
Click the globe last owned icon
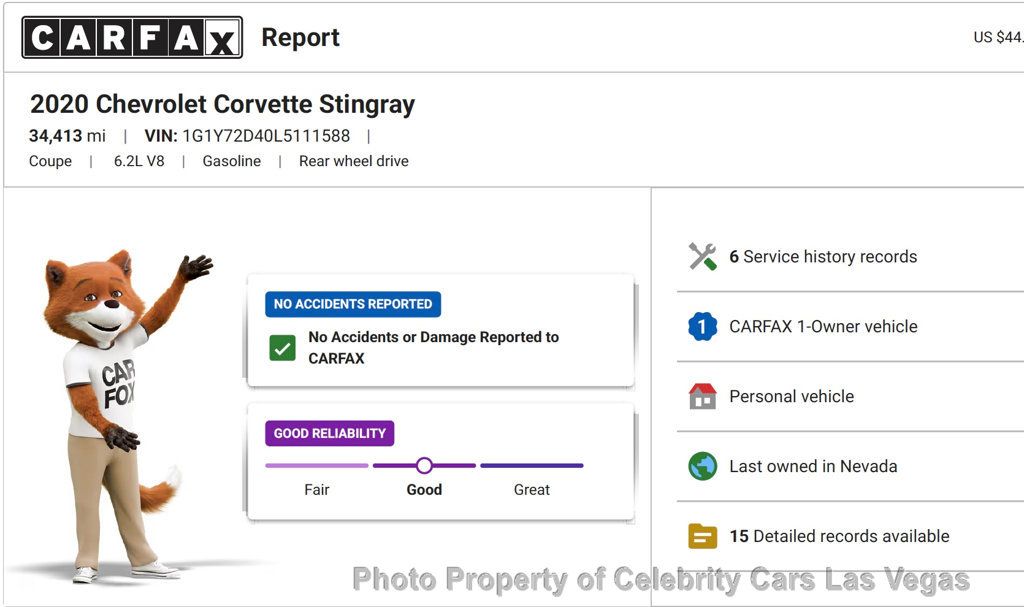pos(703,467)
